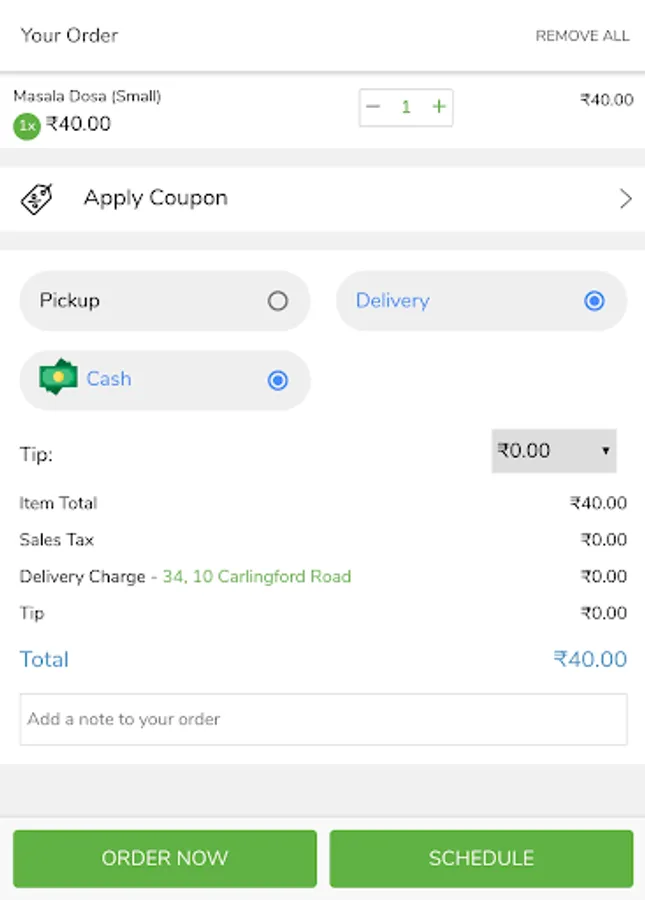This screenshot has width=645, height=900.
Task: Increase Masala Dosa quantity with plus
Action: (438, 107)
